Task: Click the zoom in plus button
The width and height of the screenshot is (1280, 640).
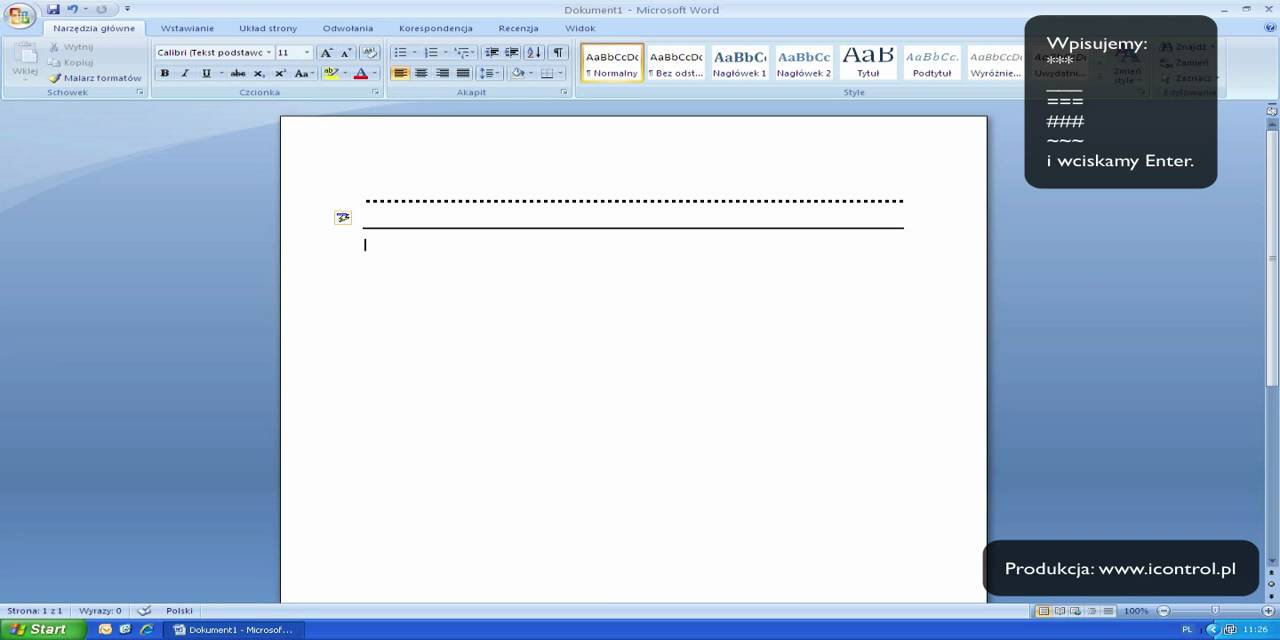Action: [1269, 611]
